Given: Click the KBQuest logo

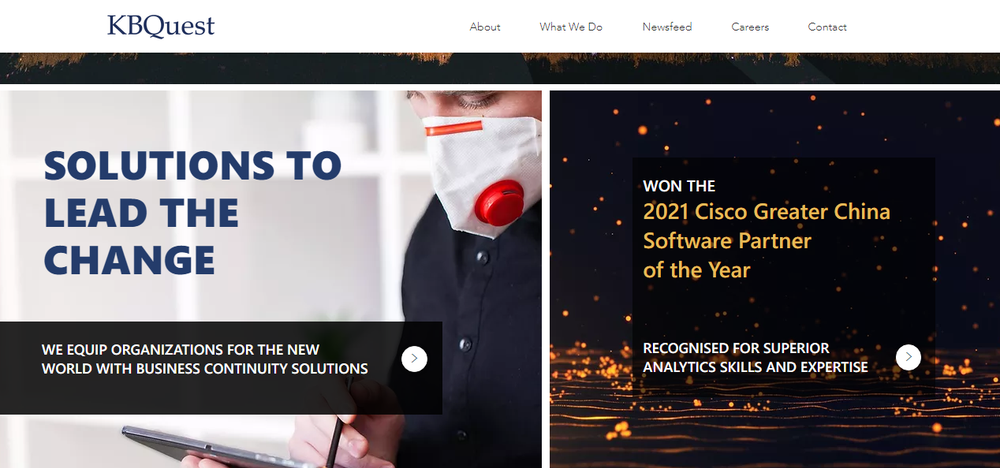Looking at the screenshot, I should pyautogui.click(x=161, y=26).
